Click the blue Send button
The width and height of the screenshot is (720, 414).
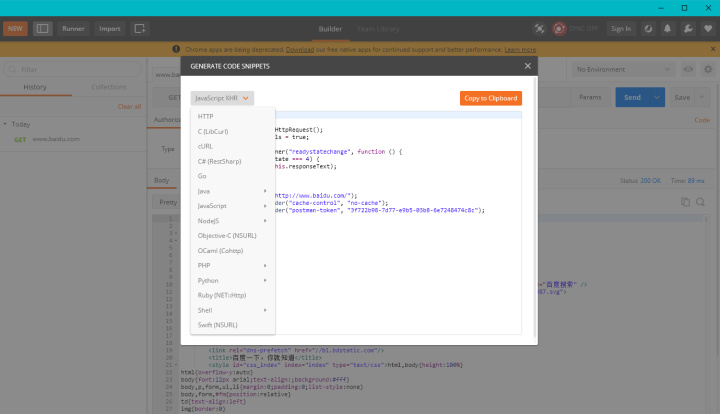[632, 97]
